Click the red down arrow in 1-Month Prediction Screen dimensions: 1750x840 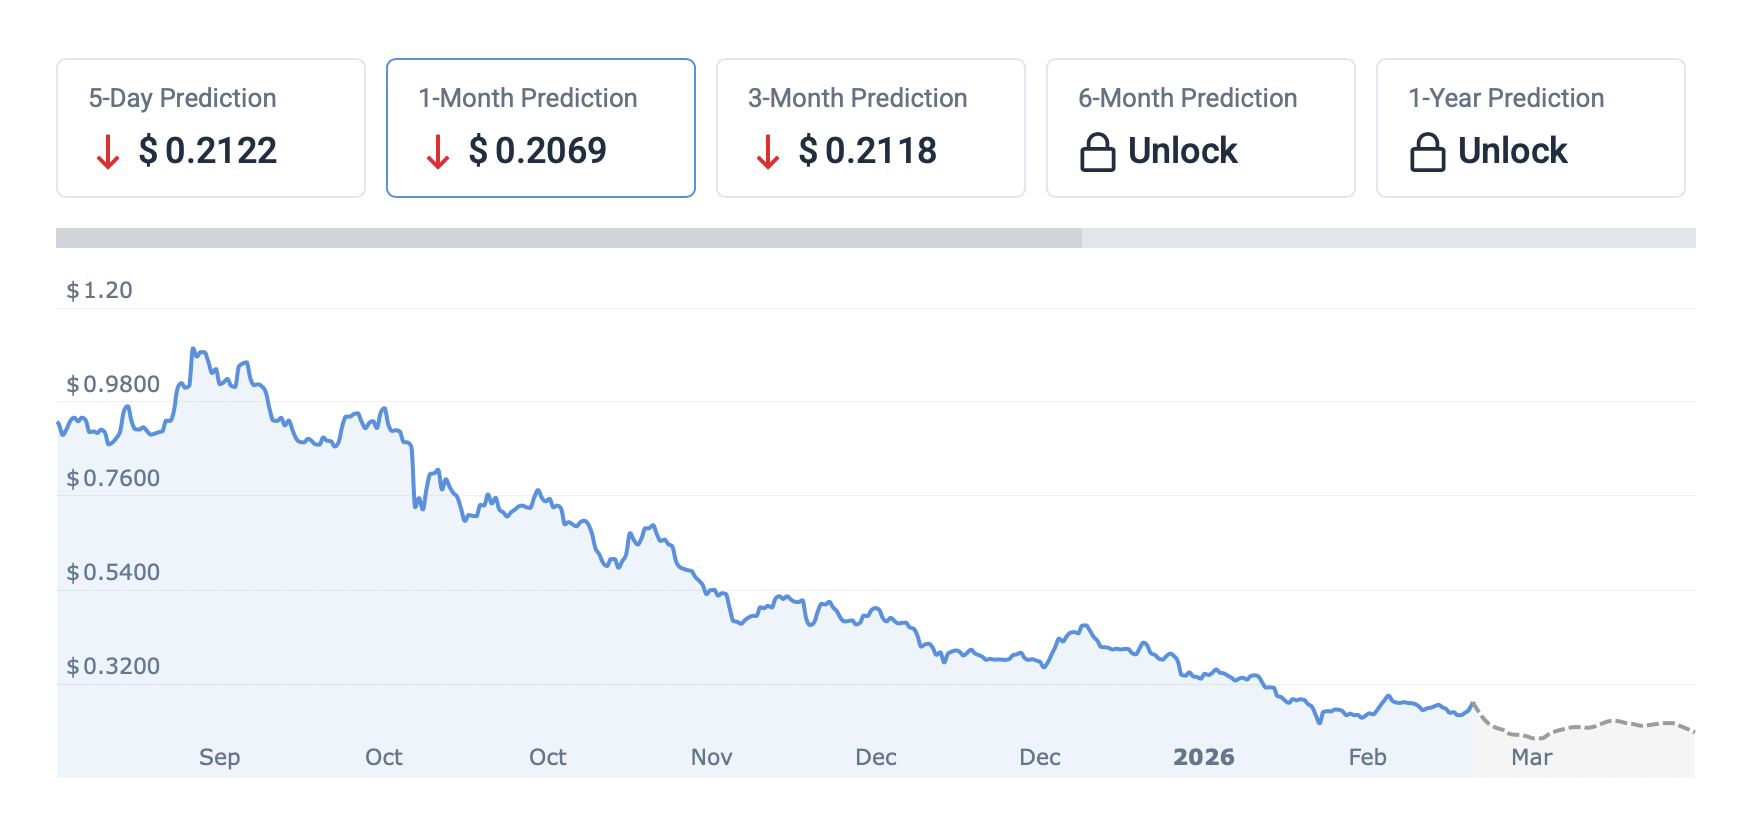point(438,152)
